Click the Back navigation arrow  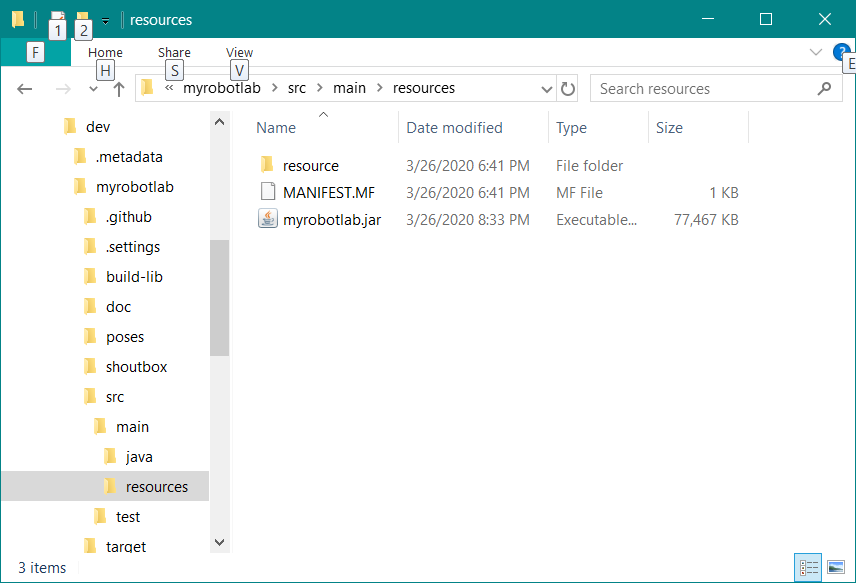coord(25,89)
